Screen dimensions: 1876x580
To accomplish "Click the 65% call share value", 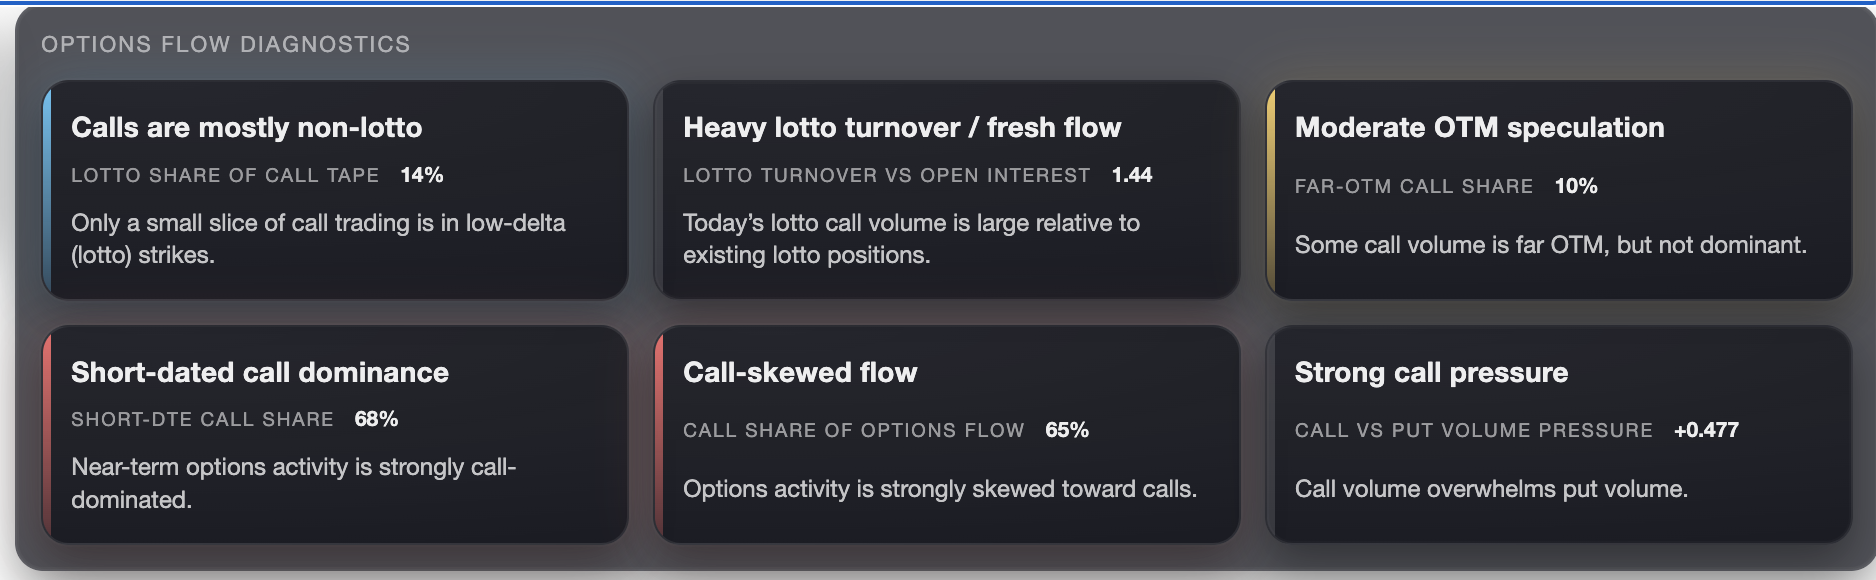I will coord(1065,430).
